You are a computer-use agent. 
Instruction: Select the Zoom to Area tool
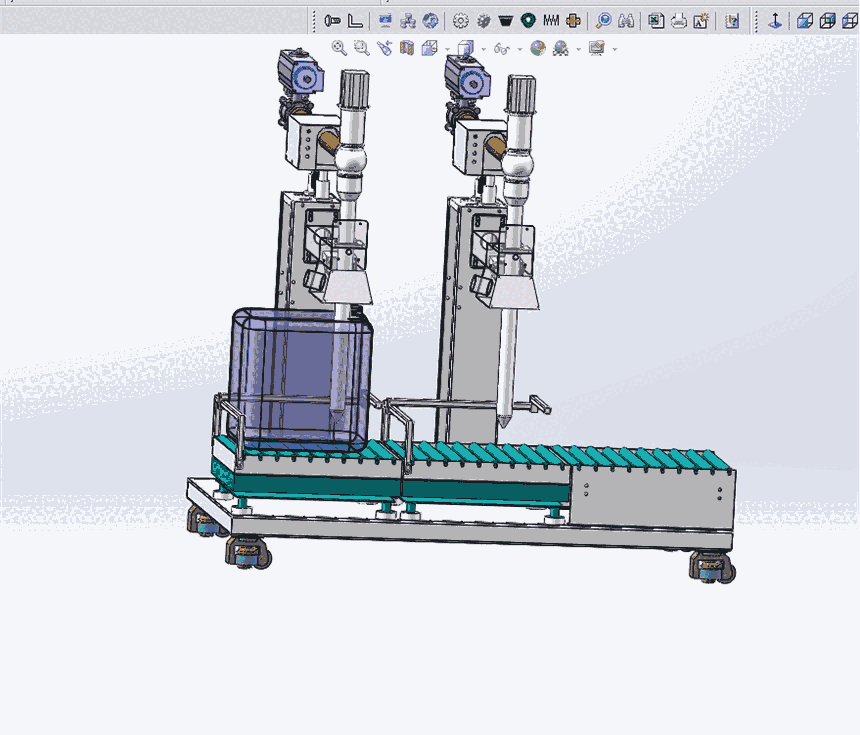361,47
